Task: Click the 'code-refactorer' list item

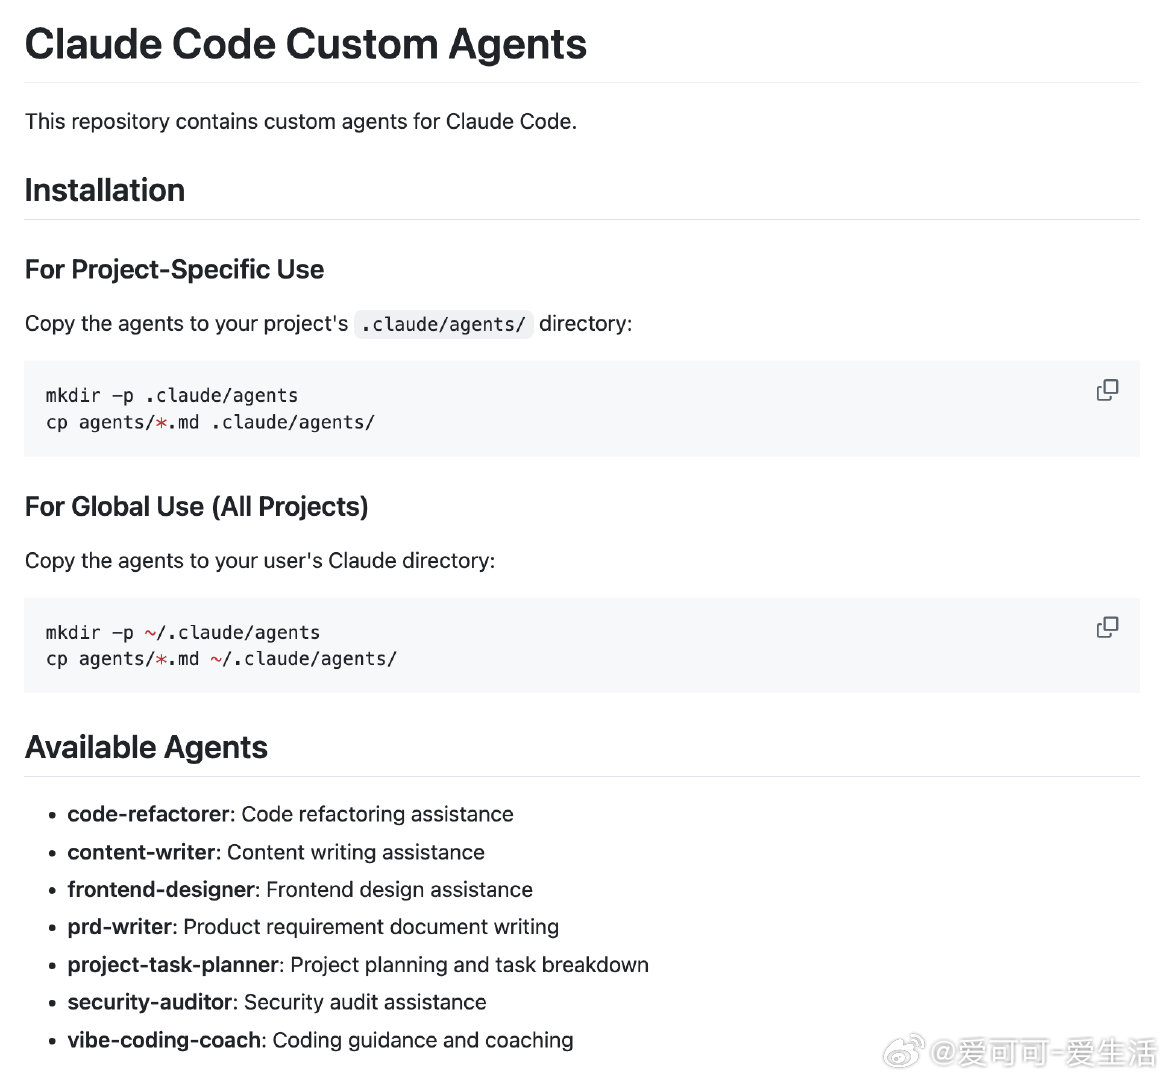Action: (x=291, y=814)
